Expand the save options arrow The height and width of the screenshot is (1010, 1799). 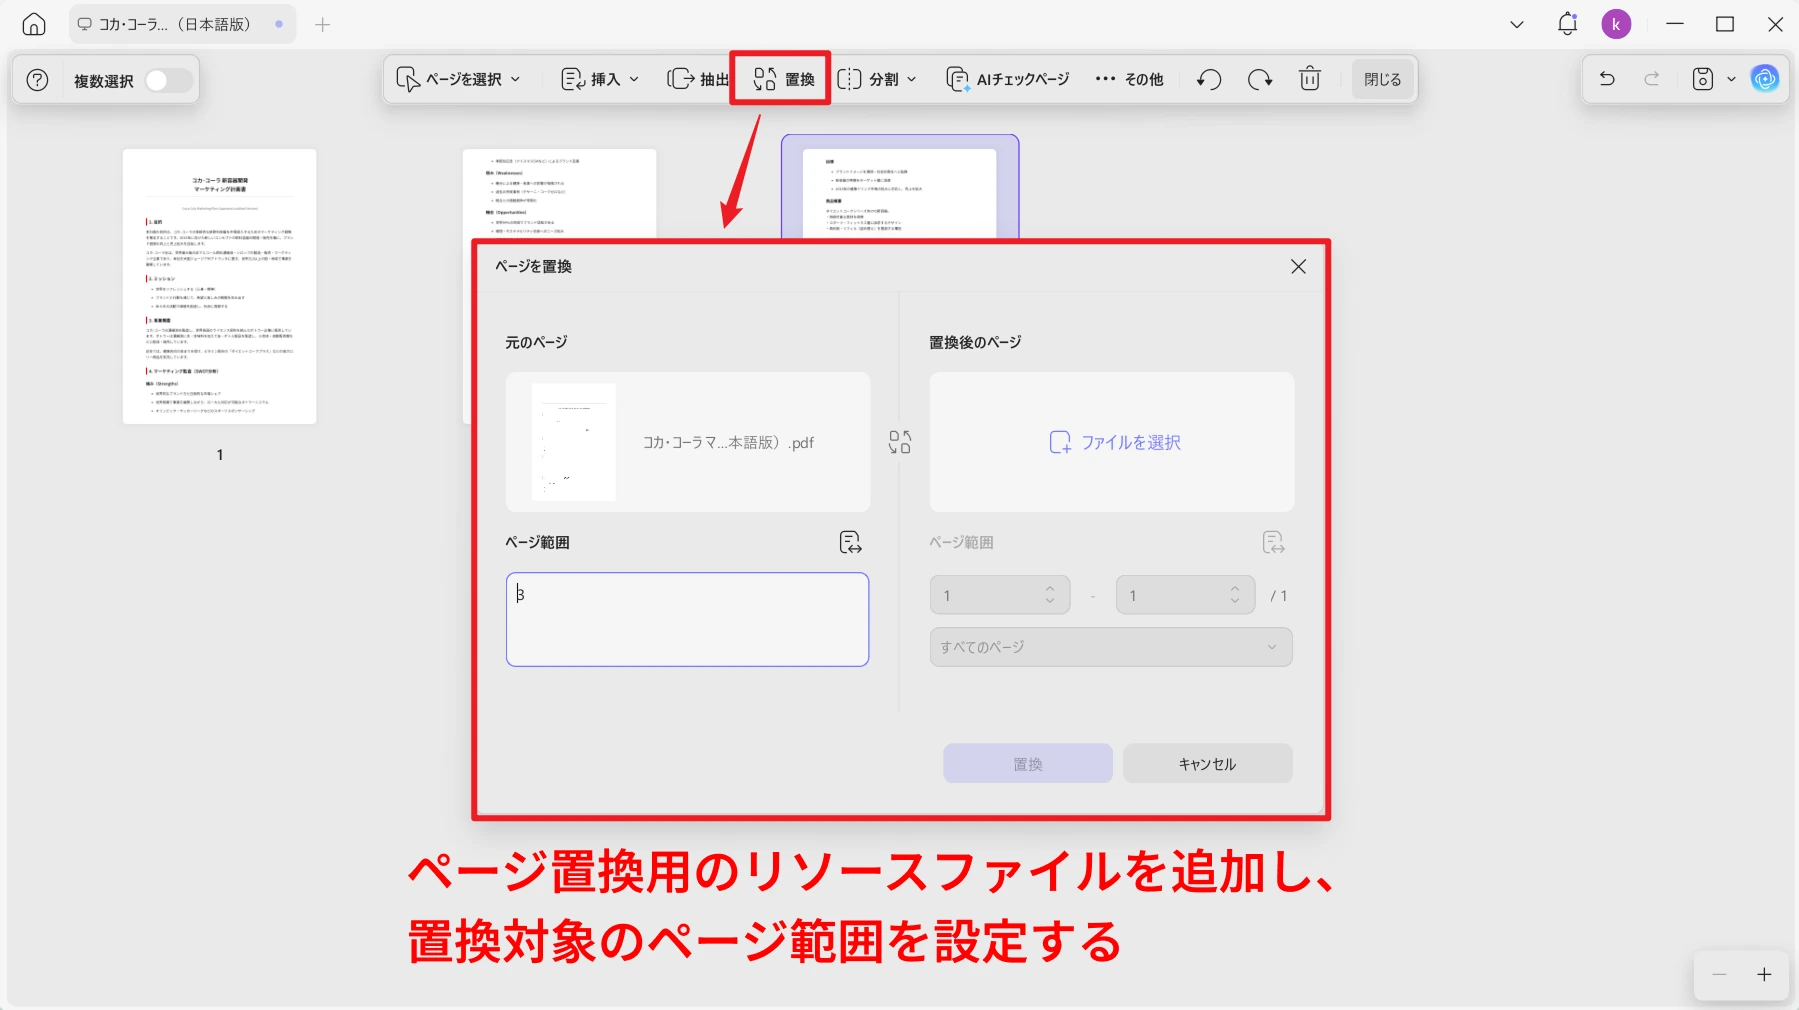(x=1731, y=79)
